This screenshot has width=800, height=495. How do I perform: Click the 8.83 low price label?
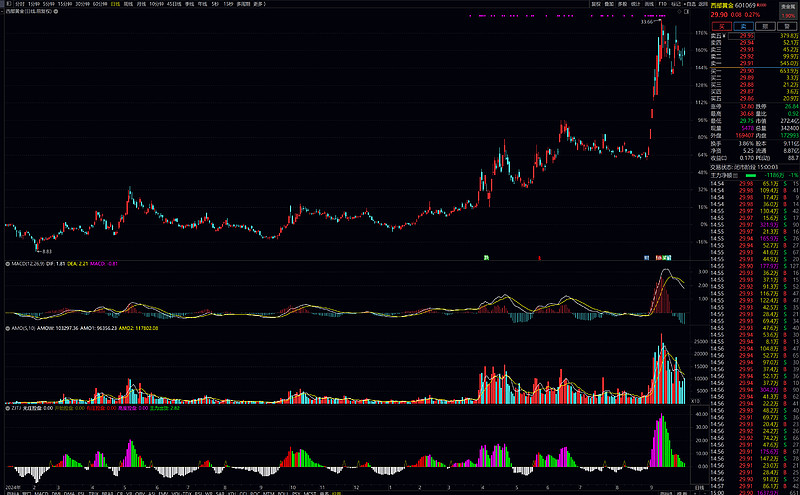pyautogui.click(x=47, y=252)
